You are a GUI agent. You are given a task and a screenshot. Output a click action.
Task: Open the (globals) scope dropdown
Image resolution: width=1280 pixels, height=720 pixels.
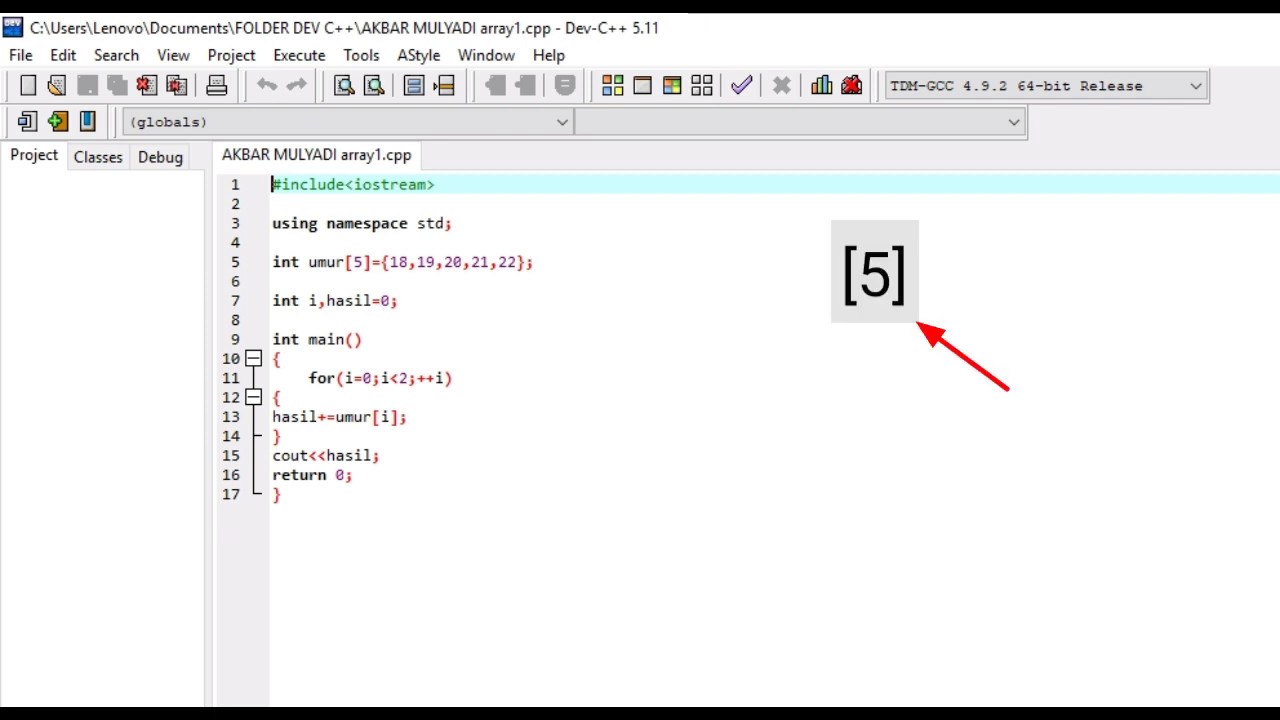347,122
